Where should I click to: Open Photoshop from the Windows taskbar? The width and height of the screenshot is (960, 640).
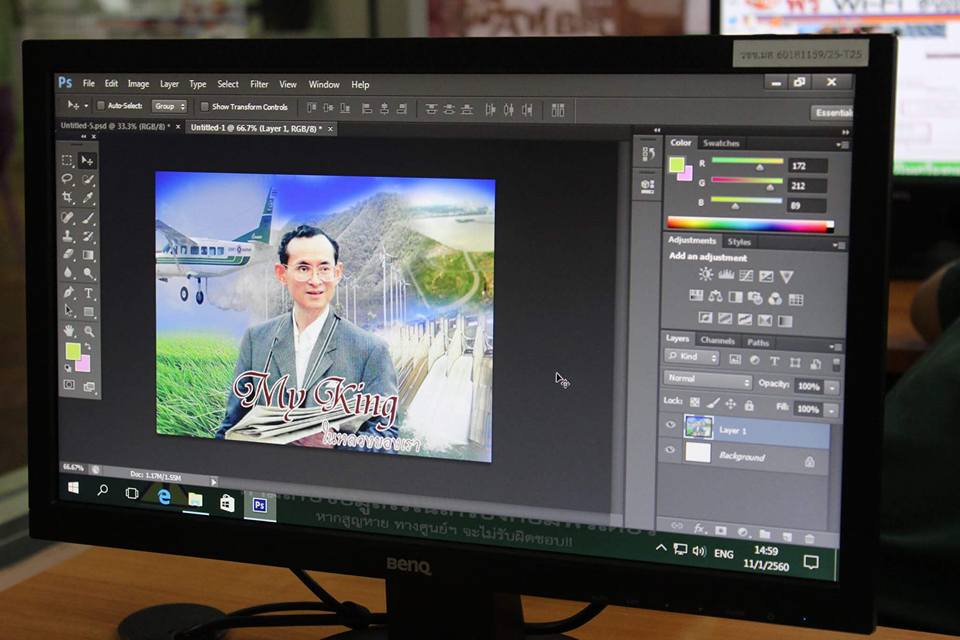259,505
